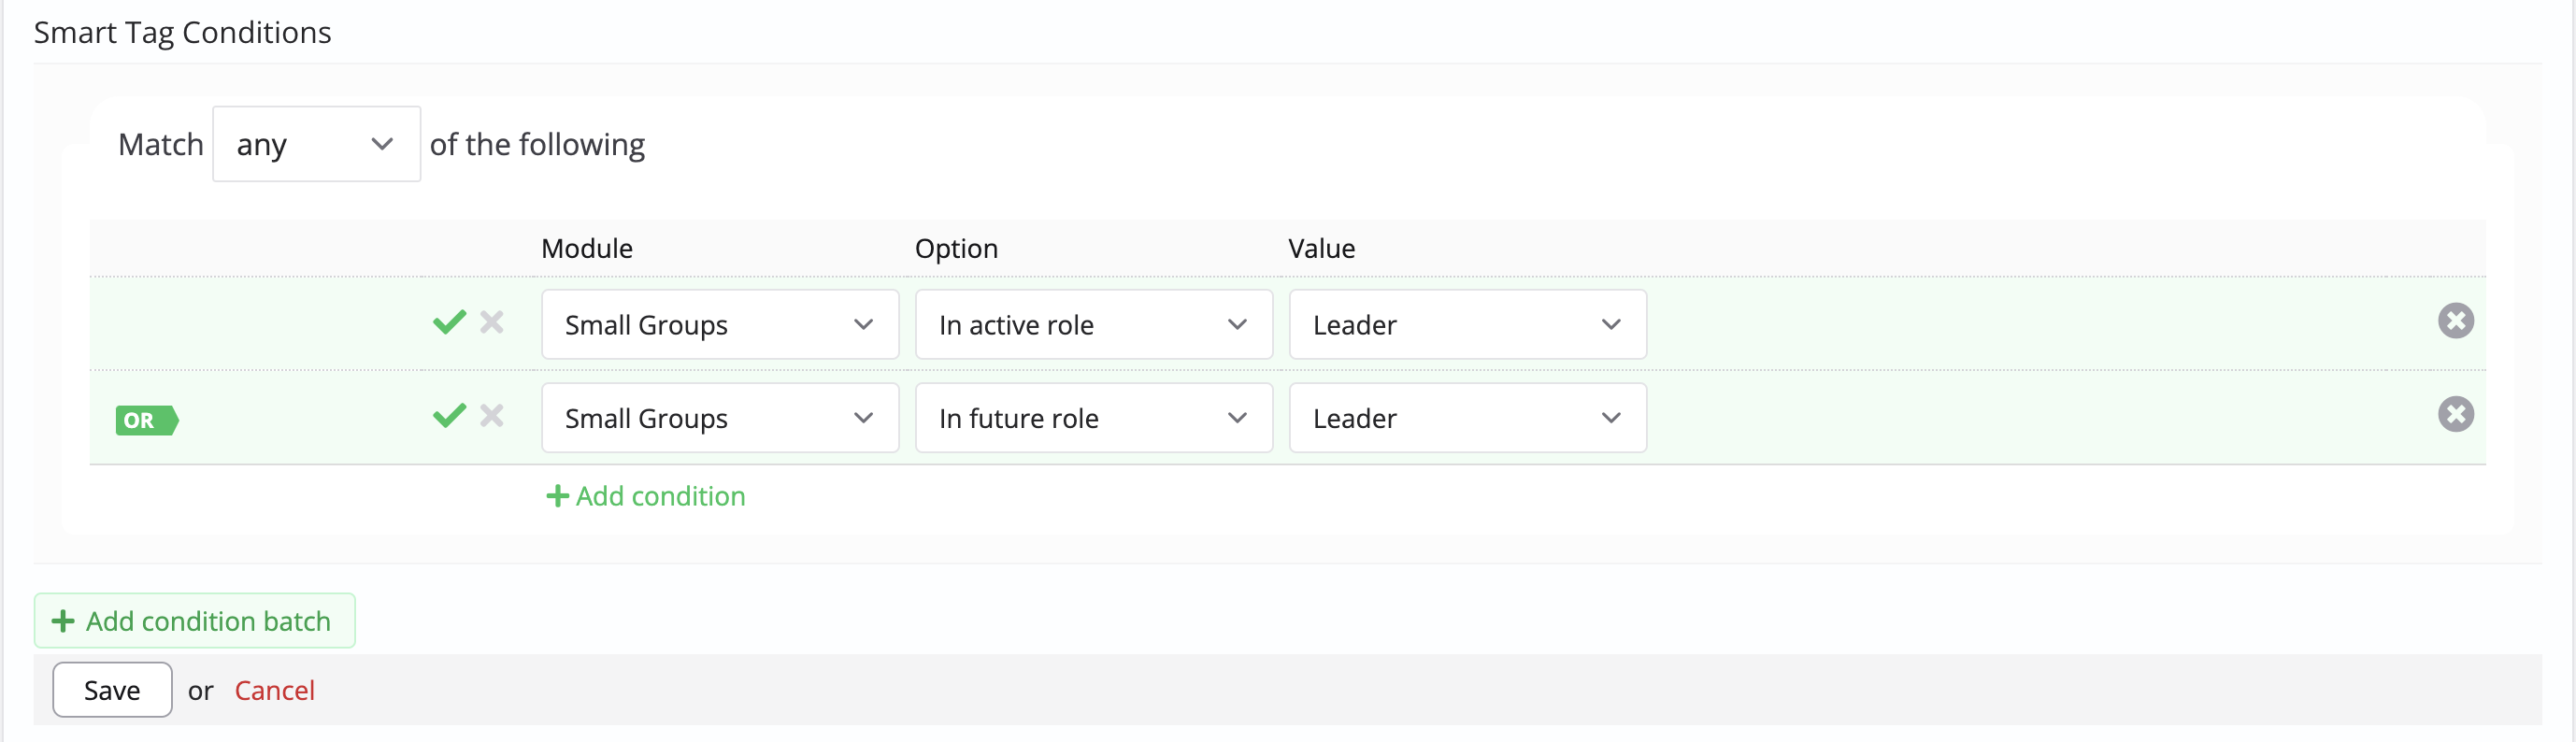
Task: Click the green OR badge
Action: tap(146, 420)
